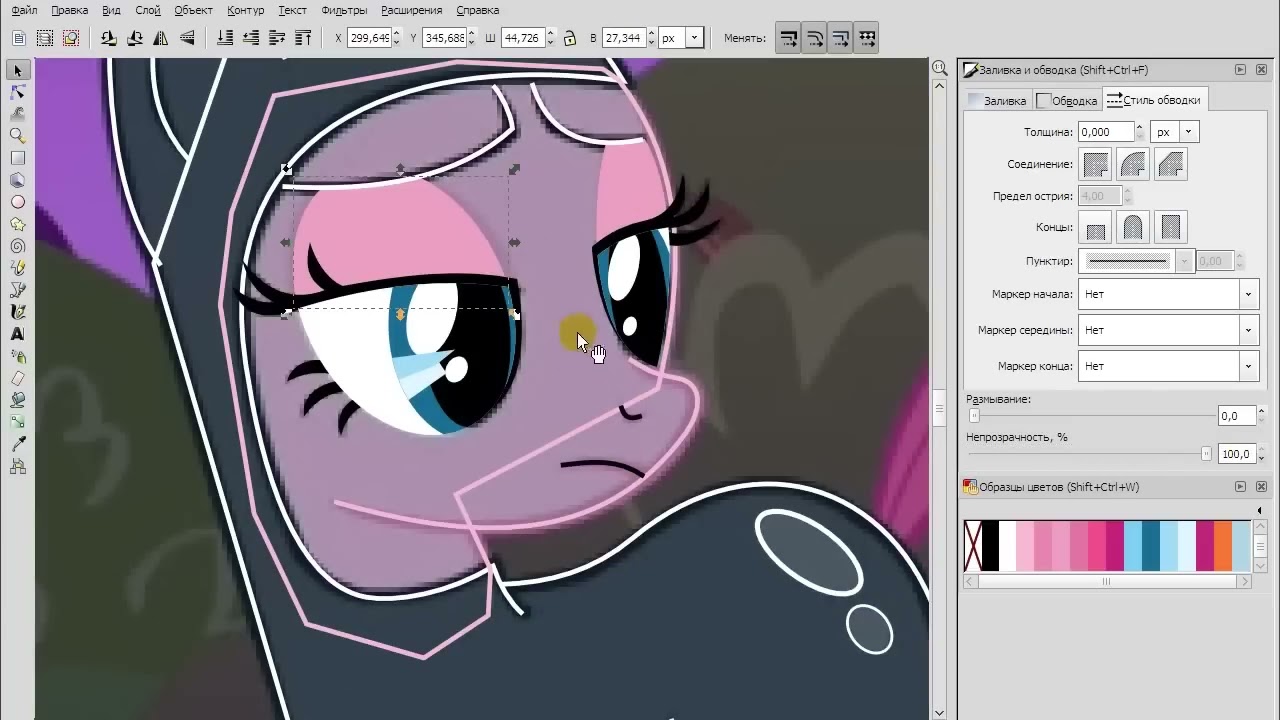Toggle width/height ratio lock
The image size is (1280, 720).
(569, 38)
